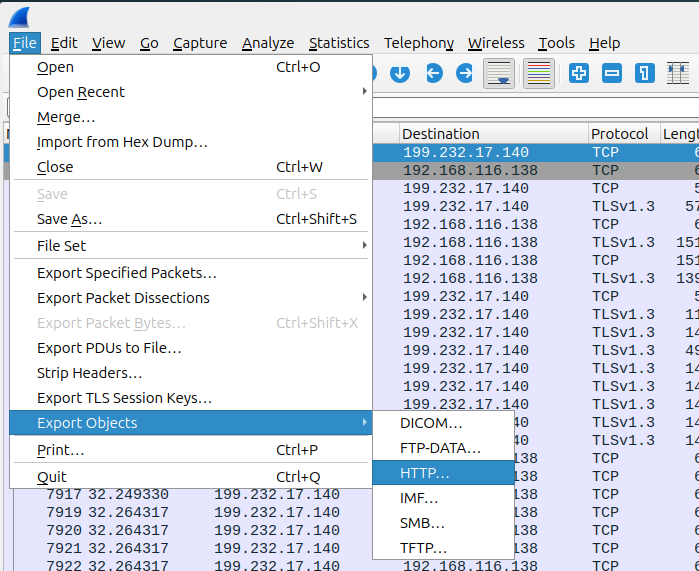This screenshot has width=699, height=571.
Task: Expand the Open Recent submenu
Action: [191, 92]
